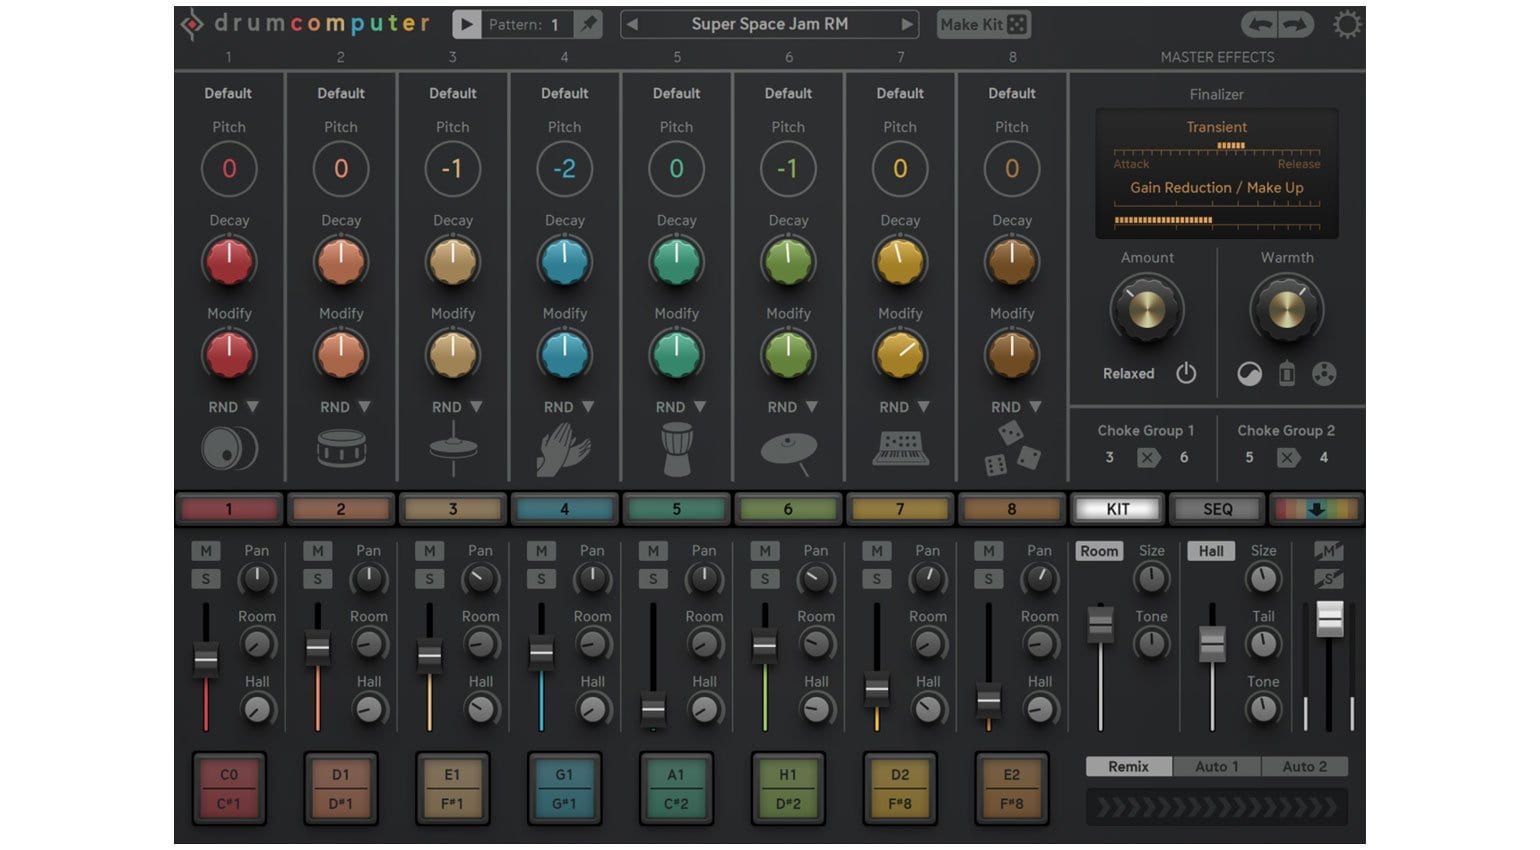Select the half-circle warmth mode icon
1540x850 pixels.
(x=1249, y=374)
